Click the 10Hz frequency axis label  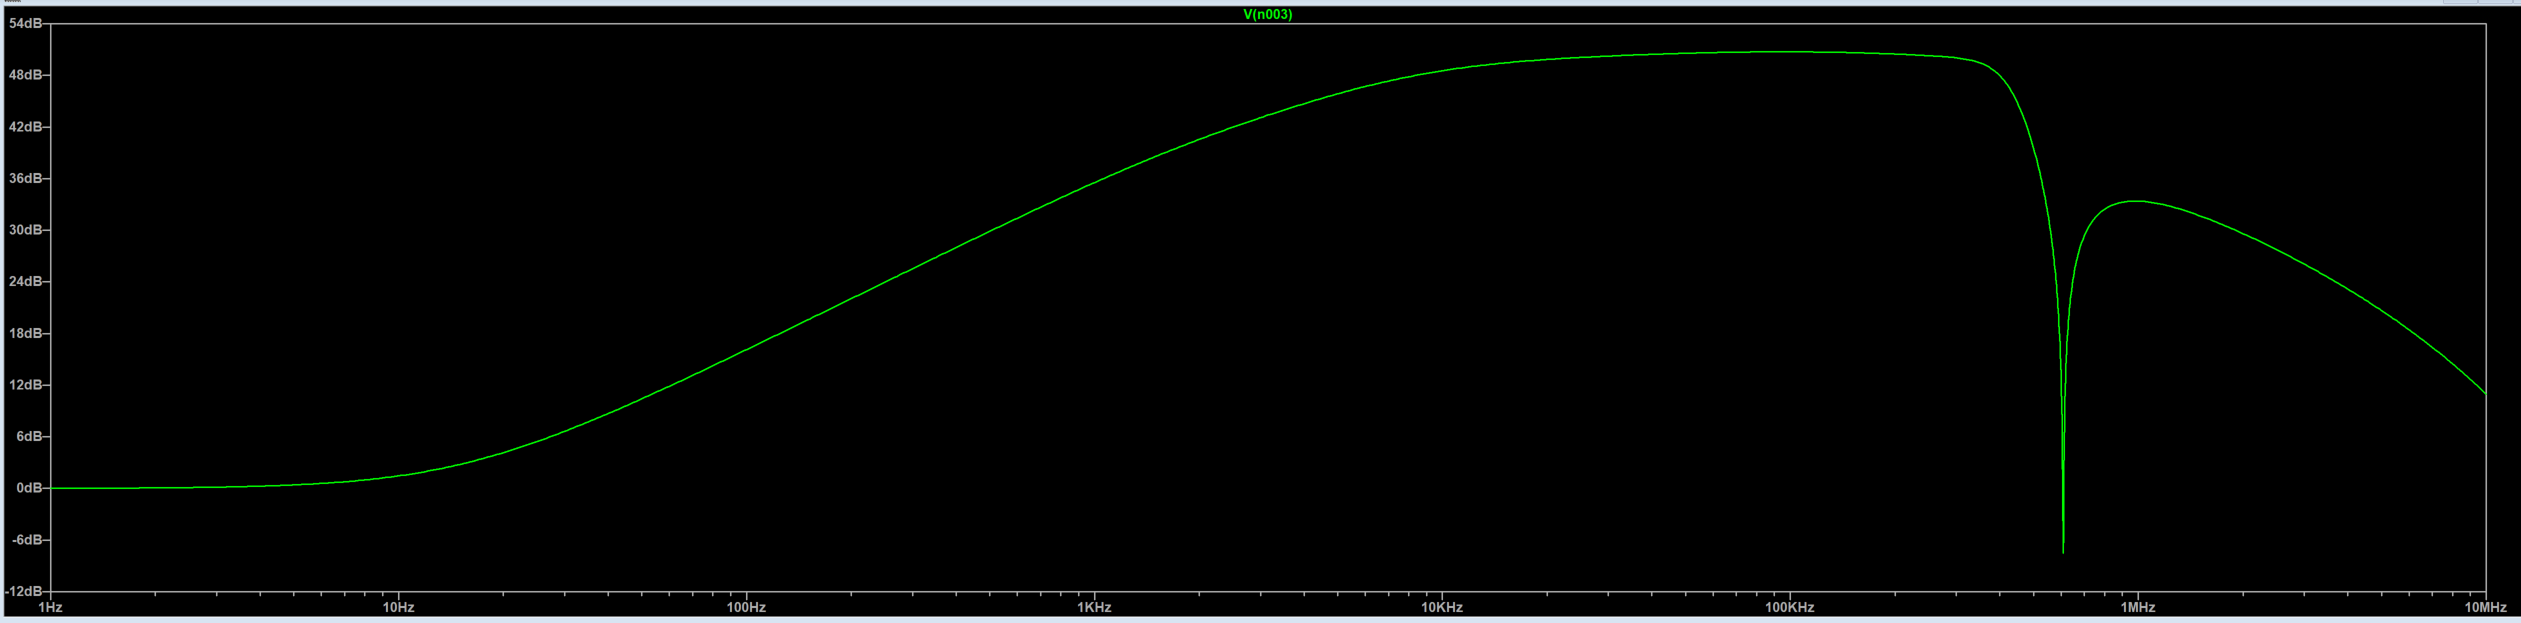pos(398,608)
